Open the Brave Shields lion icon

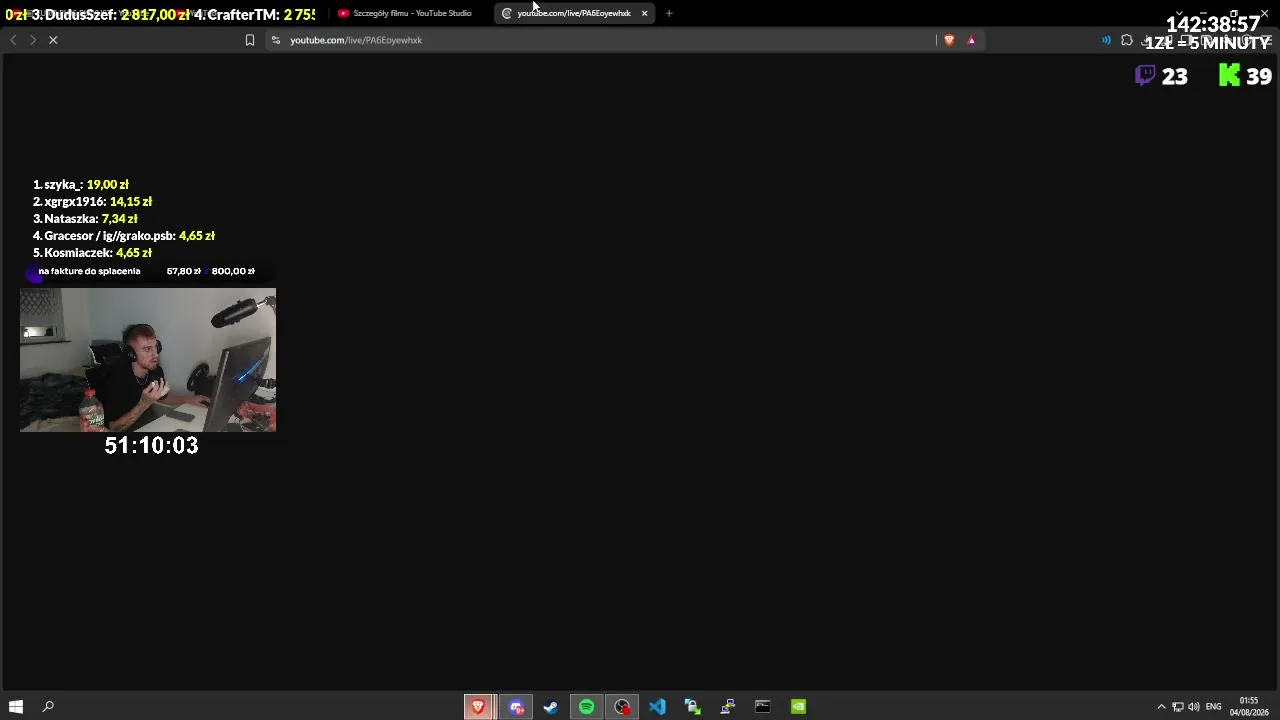tap(949, 40)
